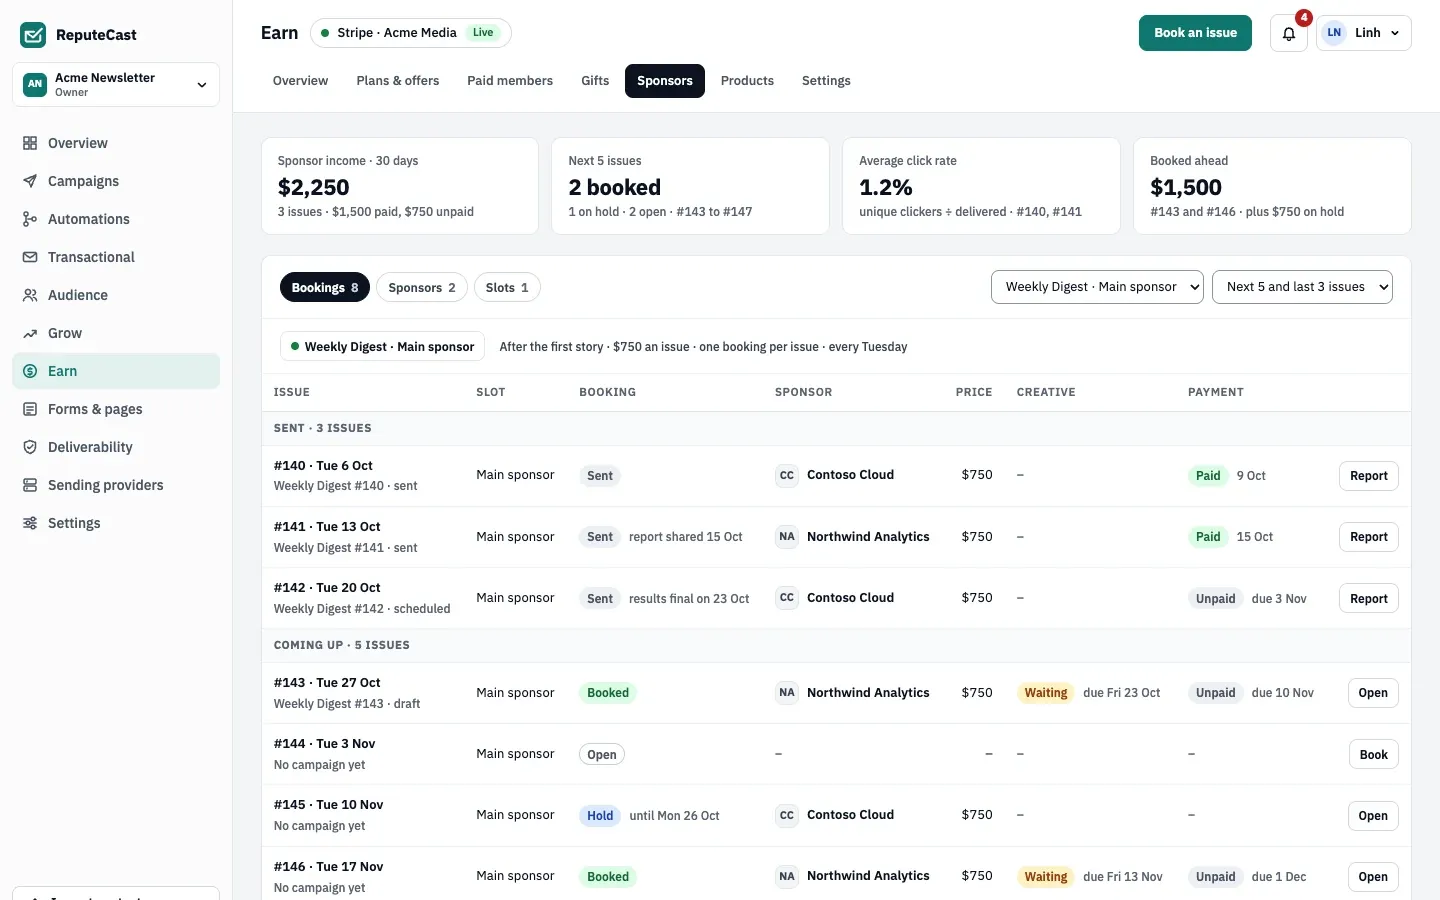1440x900 pixels.
Task: Open the Plans & offers tab
Action: point(398,81)
